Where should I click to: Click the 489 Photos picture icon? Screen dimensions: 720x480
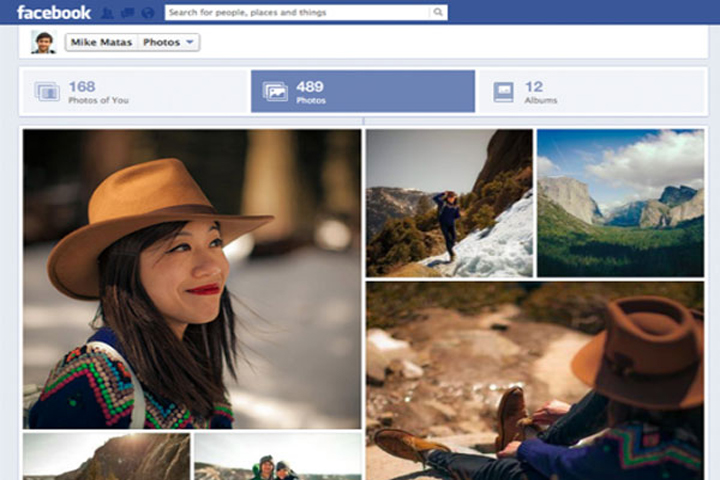click(x=275, y=92)
